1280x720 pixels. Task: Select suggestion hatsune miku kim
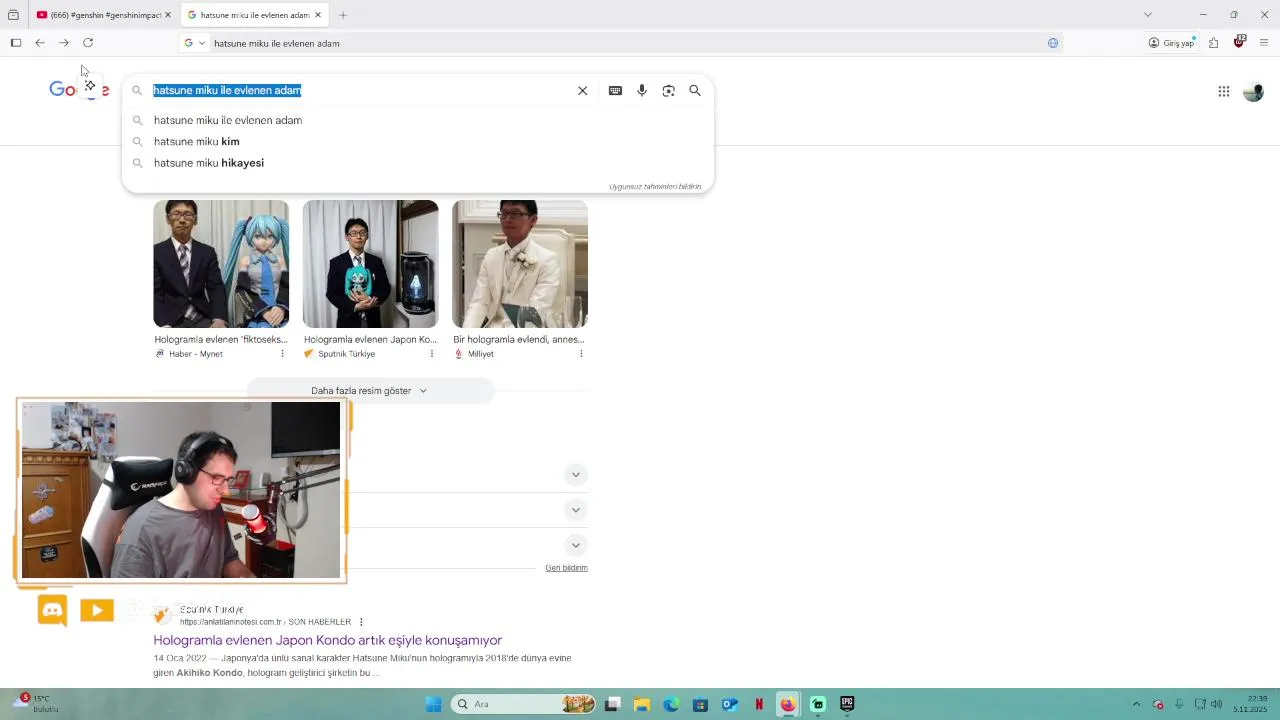coord(417,141)
